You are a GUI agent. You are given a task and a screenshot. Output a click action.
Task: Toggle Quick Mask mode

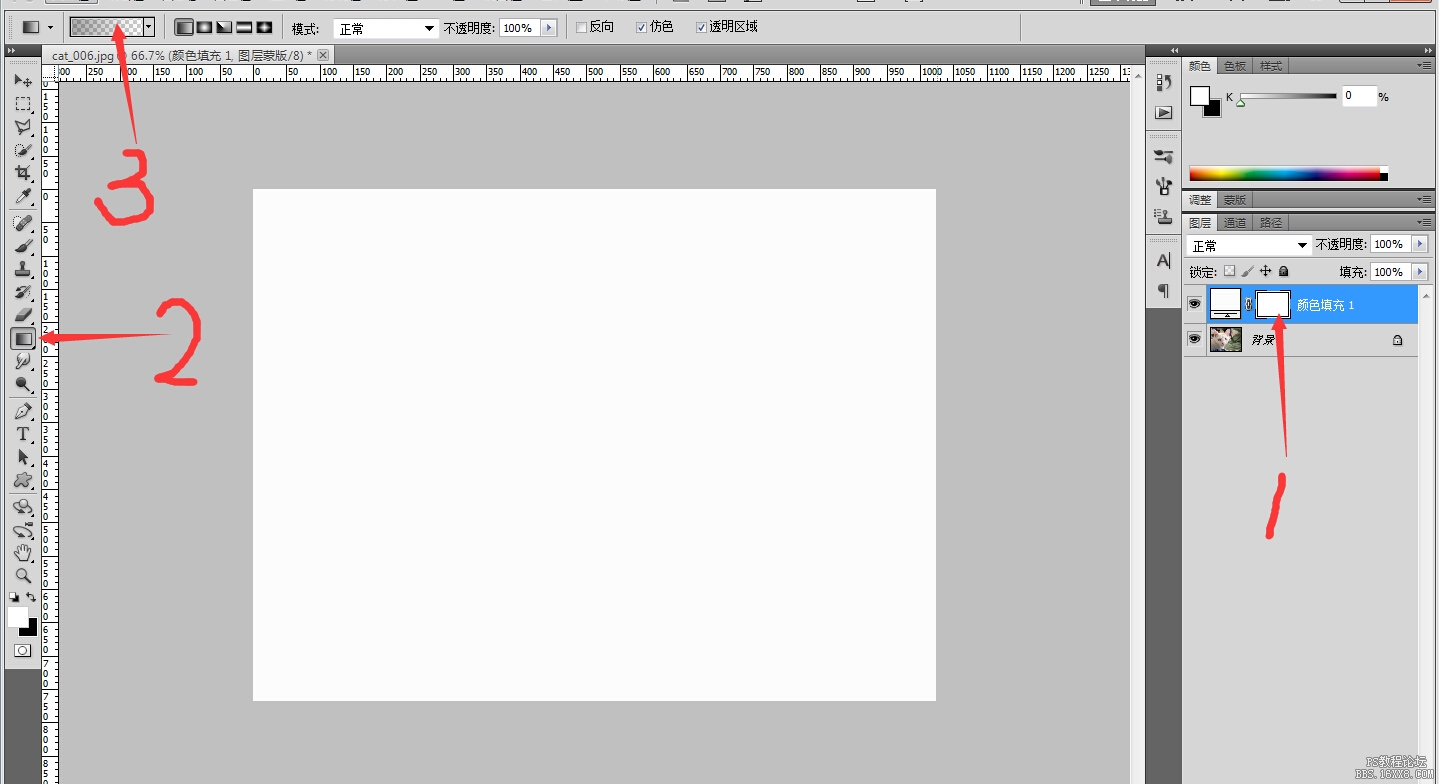point(22,650)
